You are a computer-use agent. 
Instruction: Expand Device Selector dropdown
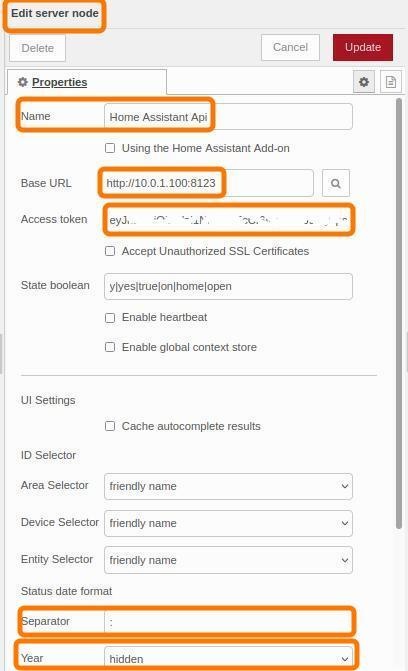pos(228,523)
